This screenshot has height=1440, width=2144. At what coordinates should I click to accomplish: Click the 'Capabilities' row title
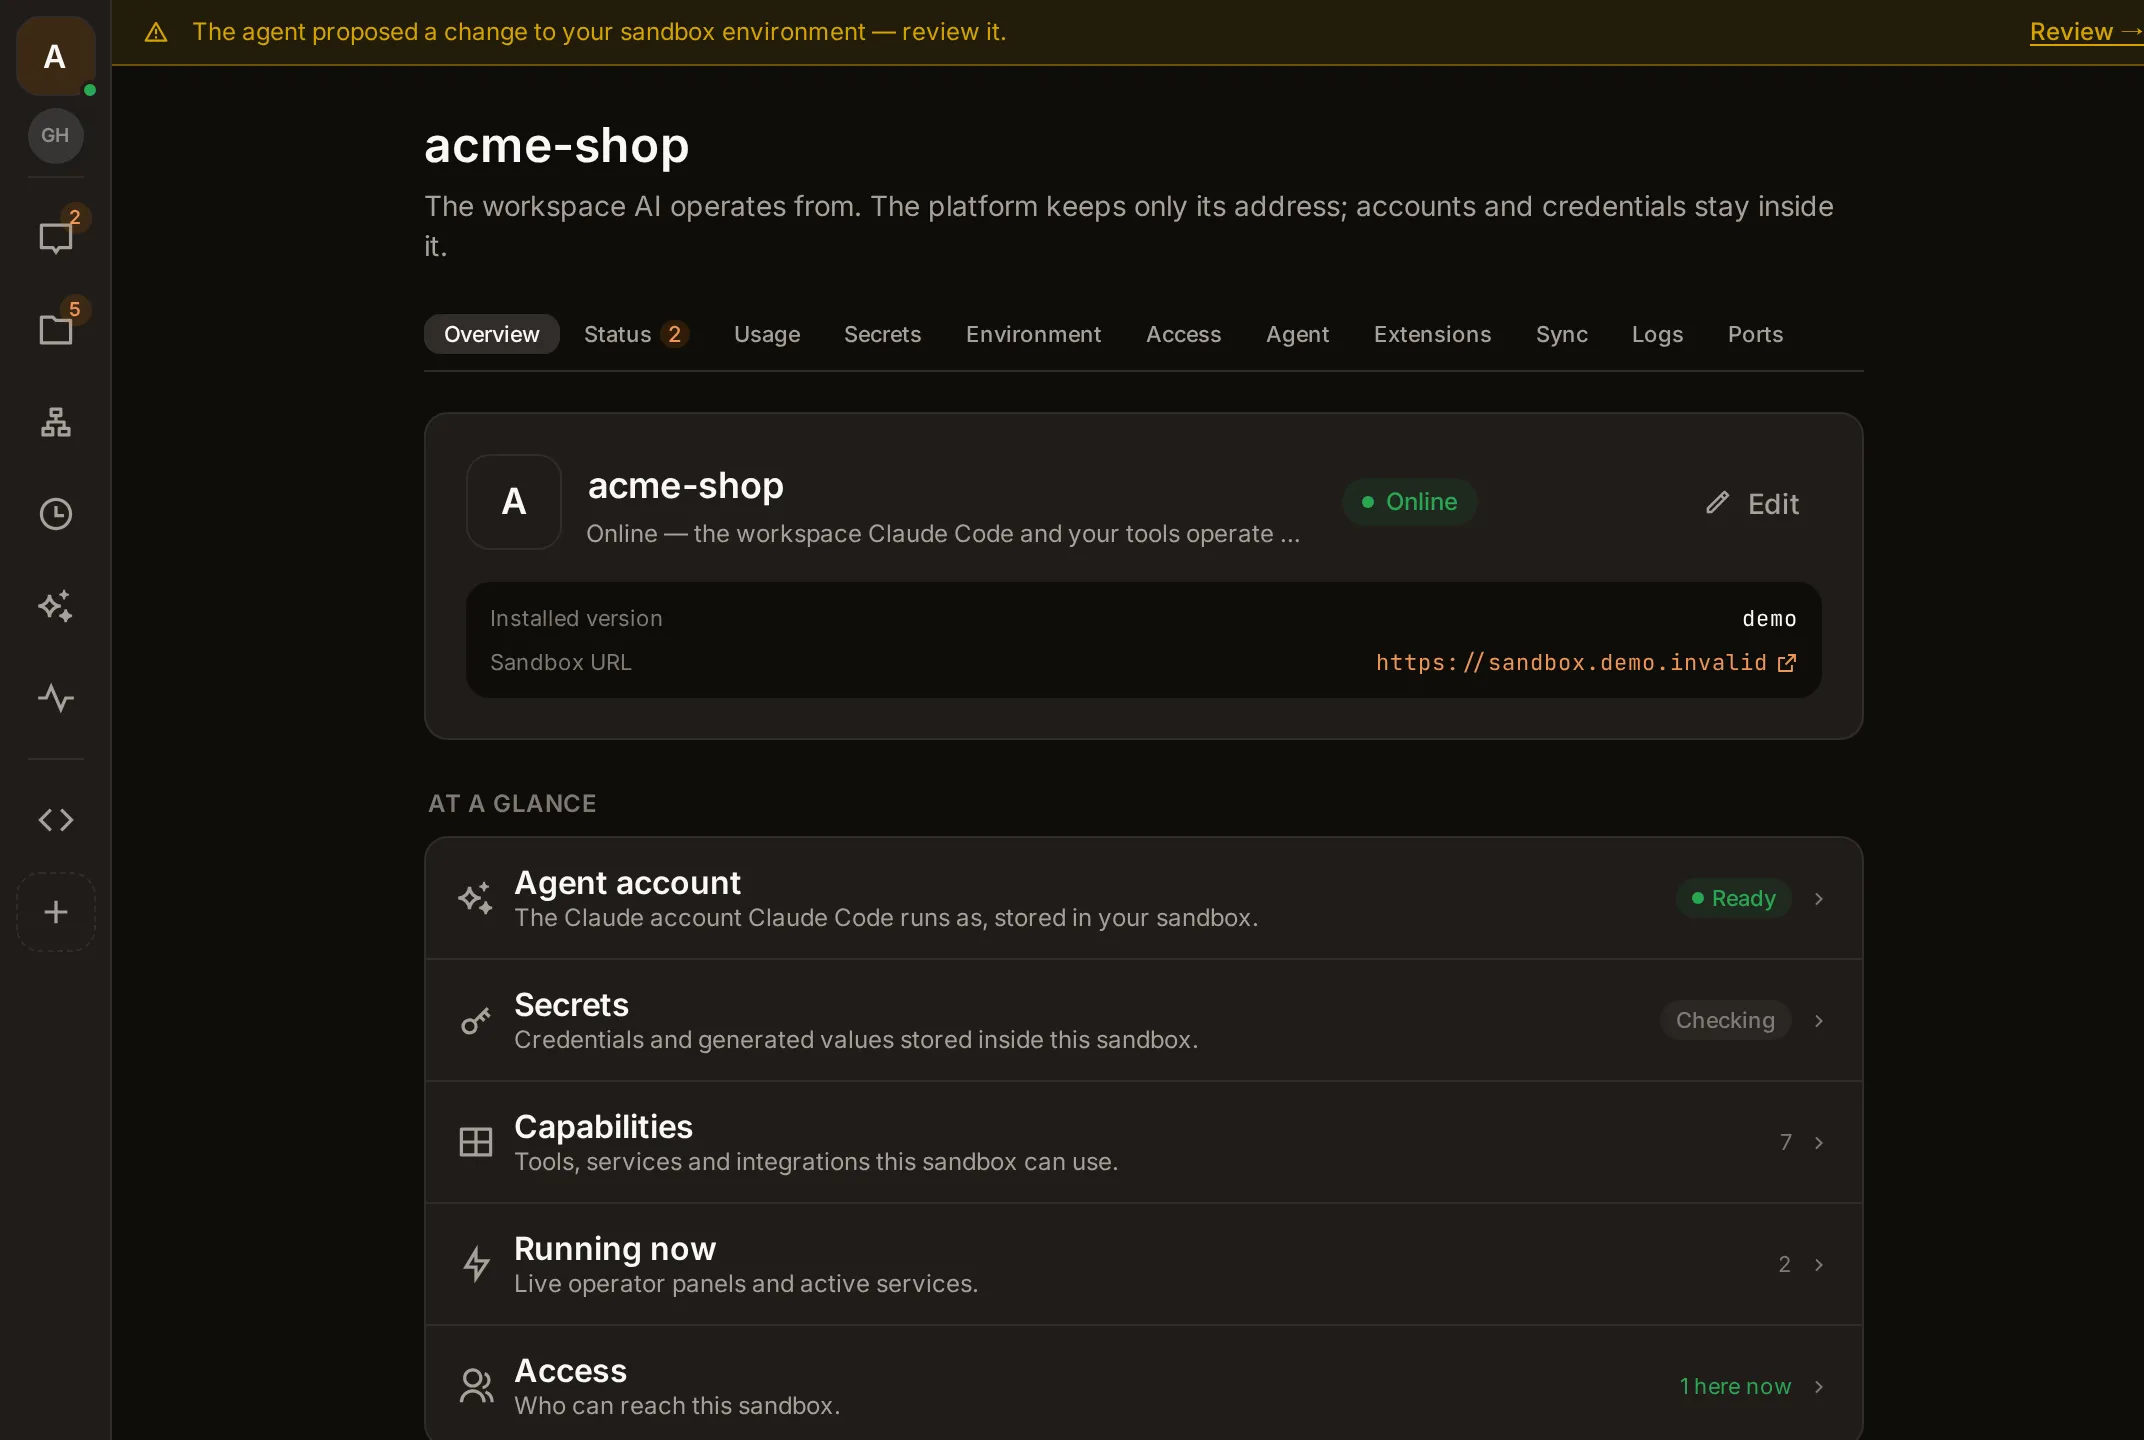[x=603, y=1127]
